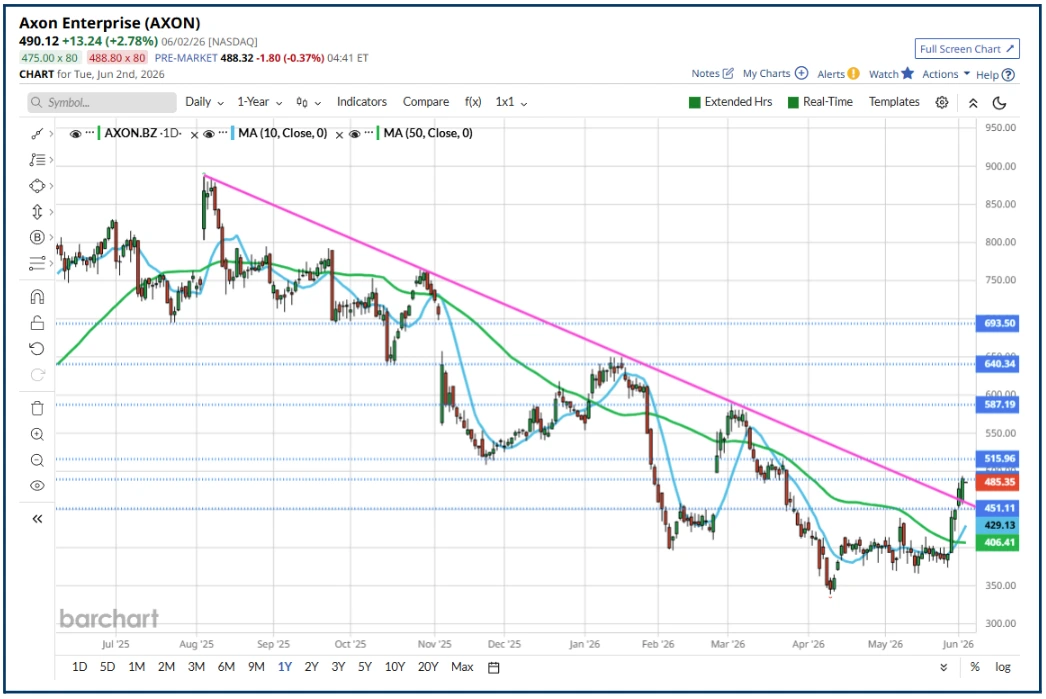Viewport: 1046px width, 699px height.
Task: Open the Indicators menu
Action: (x=362, y=102)
